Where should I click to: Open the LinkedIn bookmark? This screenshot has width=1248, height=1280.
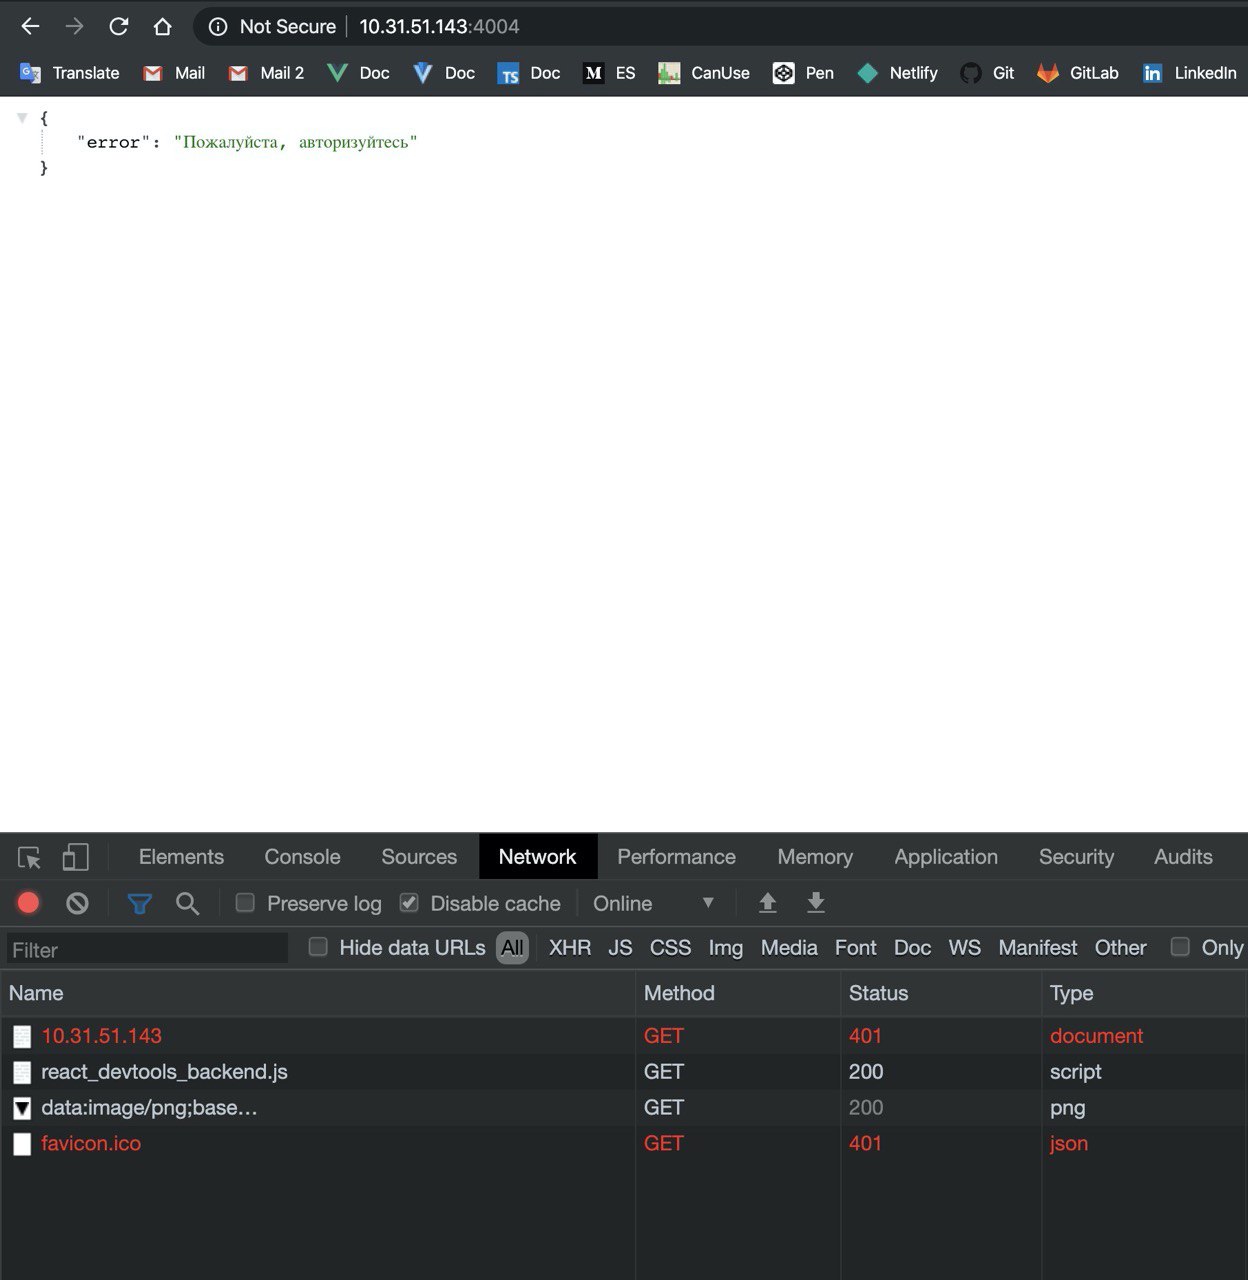(x=1190, y=73)
